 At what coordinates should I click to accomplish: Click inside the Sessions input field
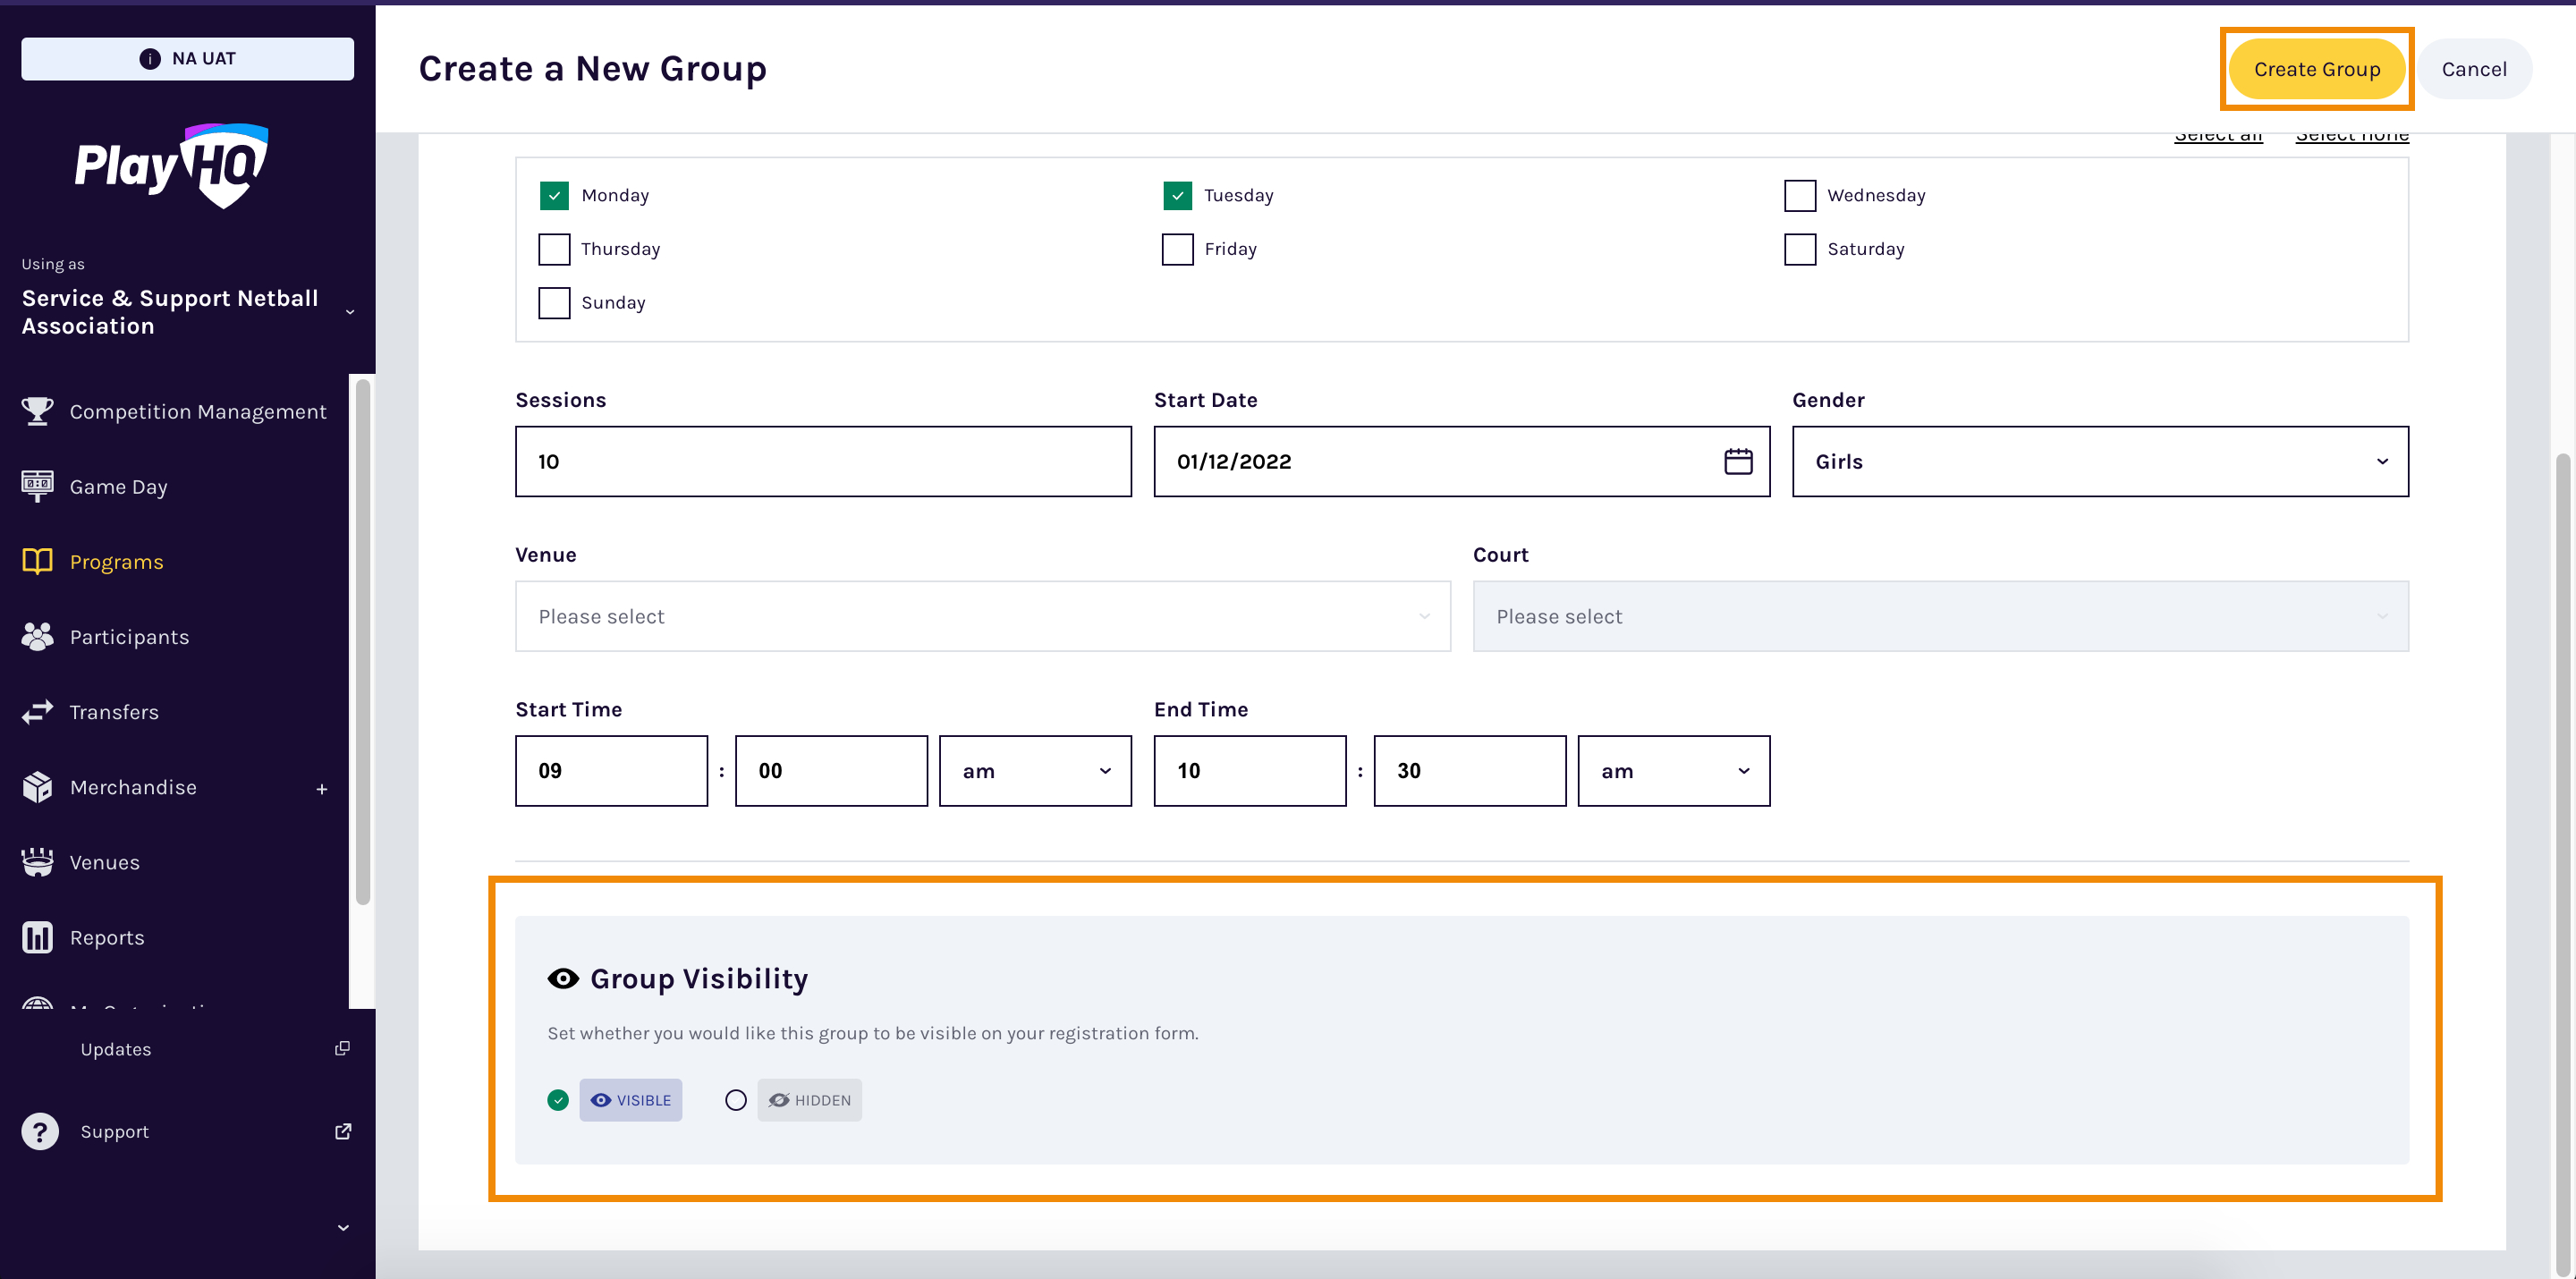(x=822, y=461)
